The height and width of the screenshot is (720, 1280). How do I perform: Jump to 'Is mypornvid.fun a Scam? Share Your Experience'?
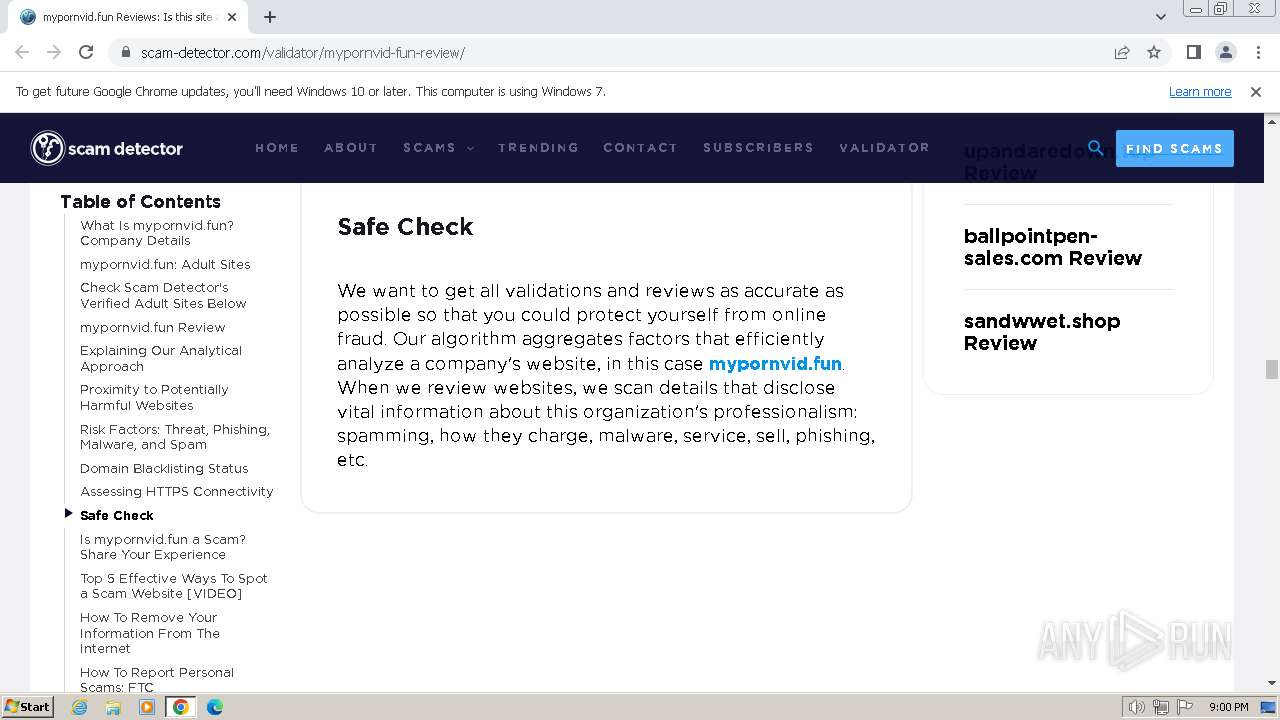[163, 547]
